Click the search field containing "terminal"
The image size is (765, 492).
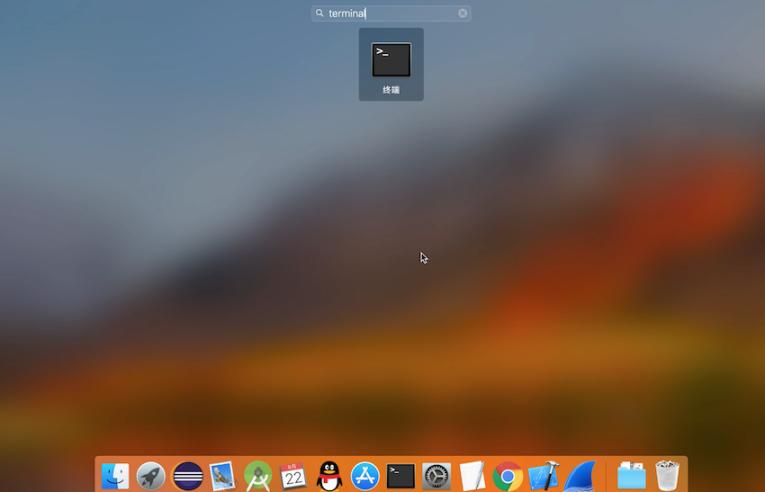pos(390,13)
